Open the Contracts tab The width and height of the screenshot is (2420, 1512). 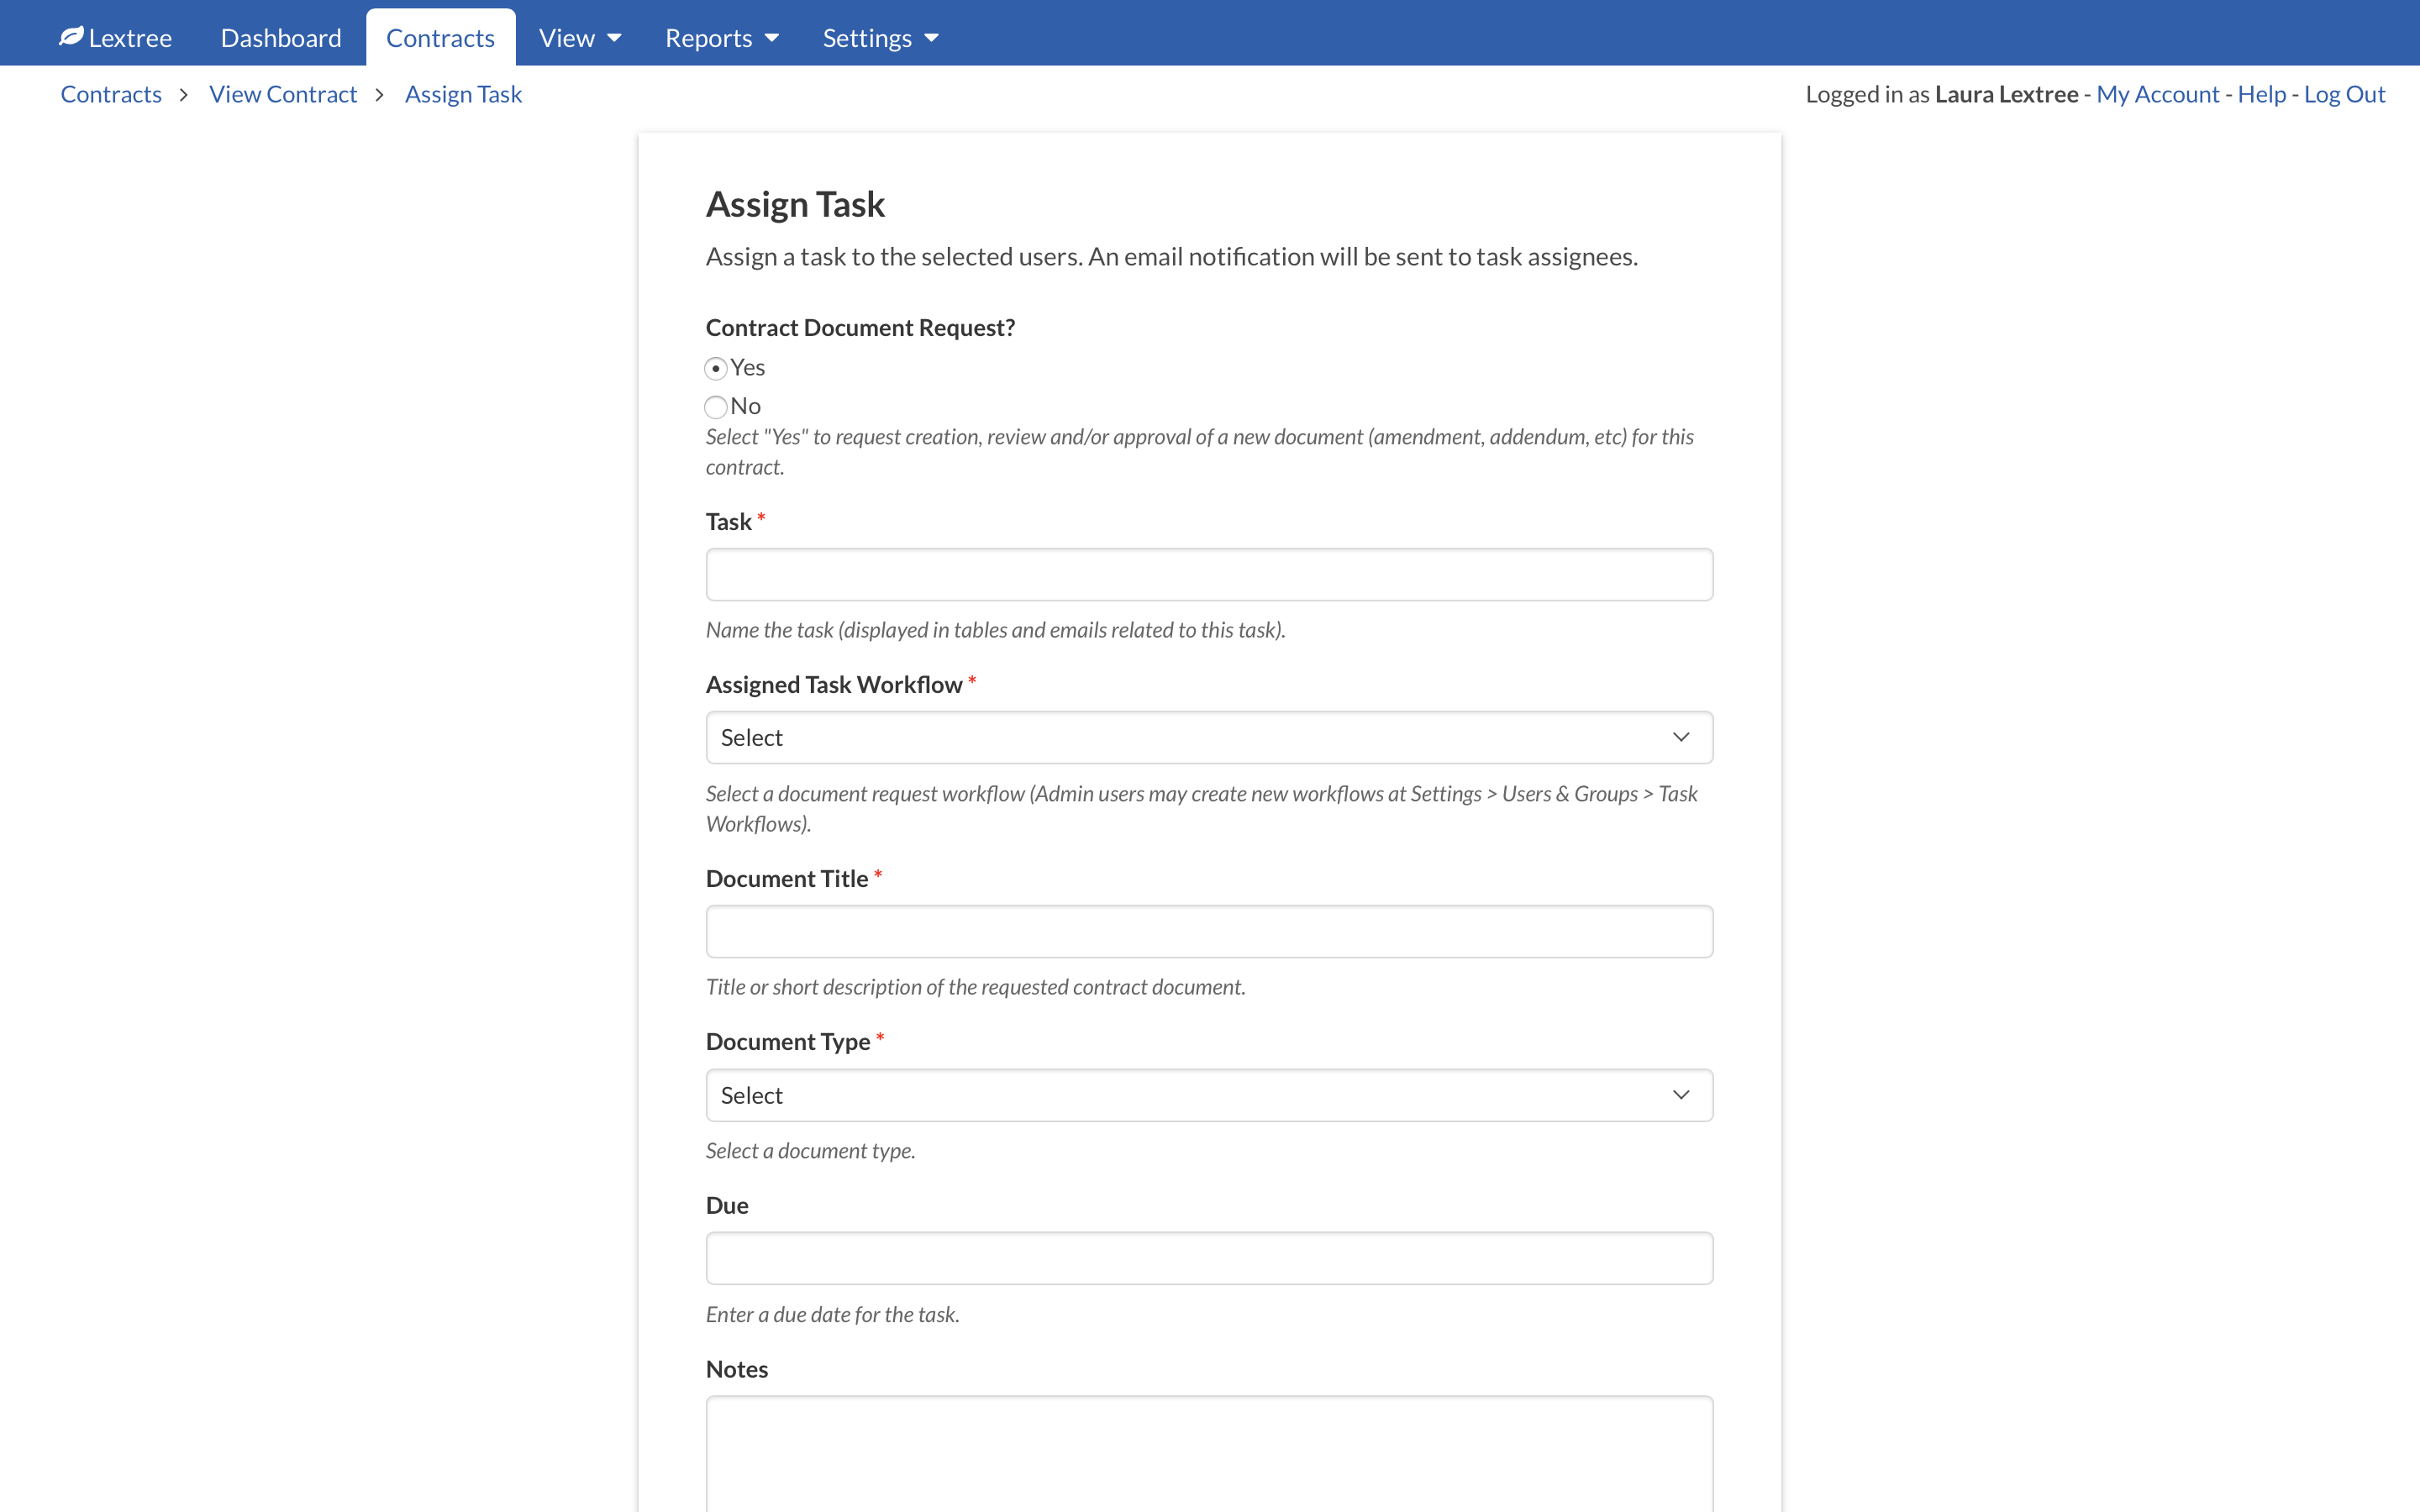coord(440,38)
